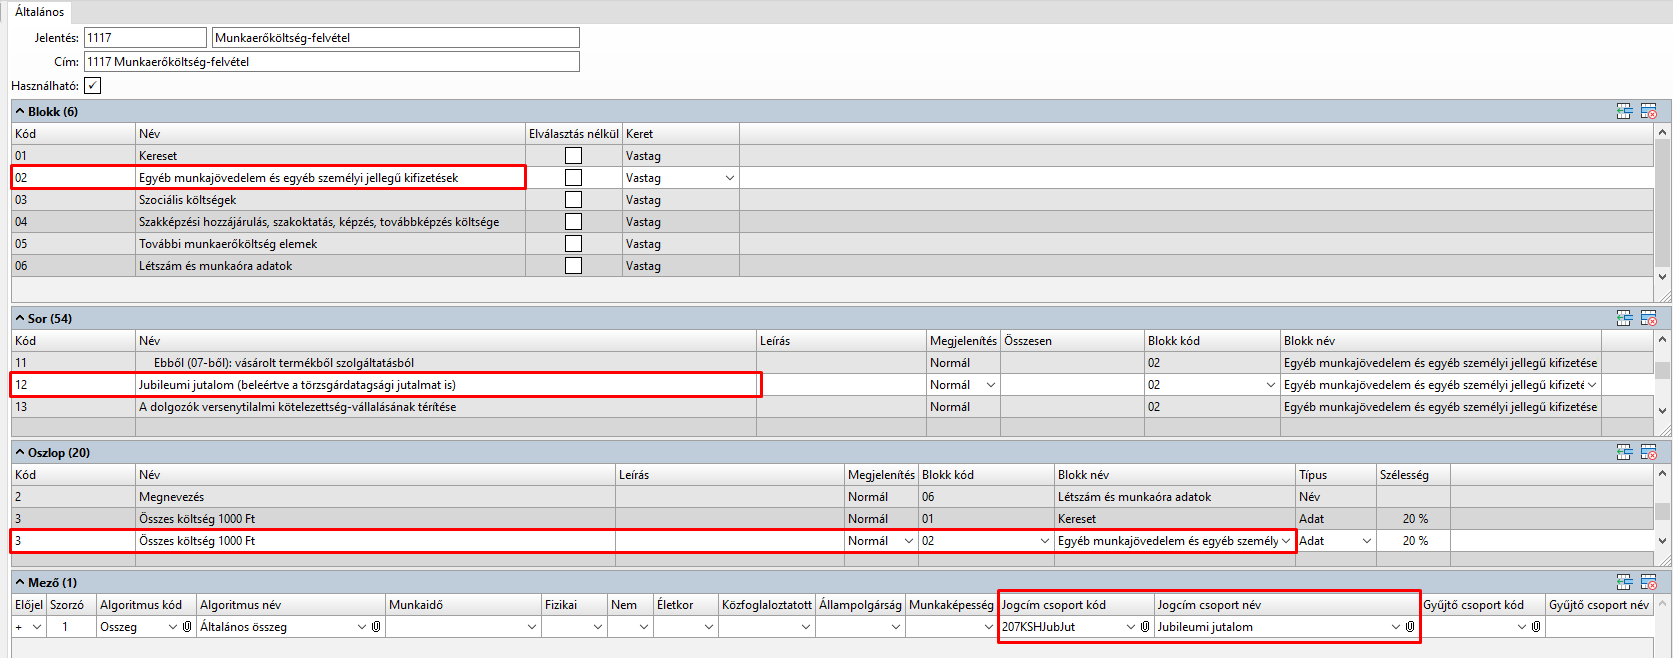Select the Általános tab
This screenshot has height=658, width=1673.
(40, 12)
